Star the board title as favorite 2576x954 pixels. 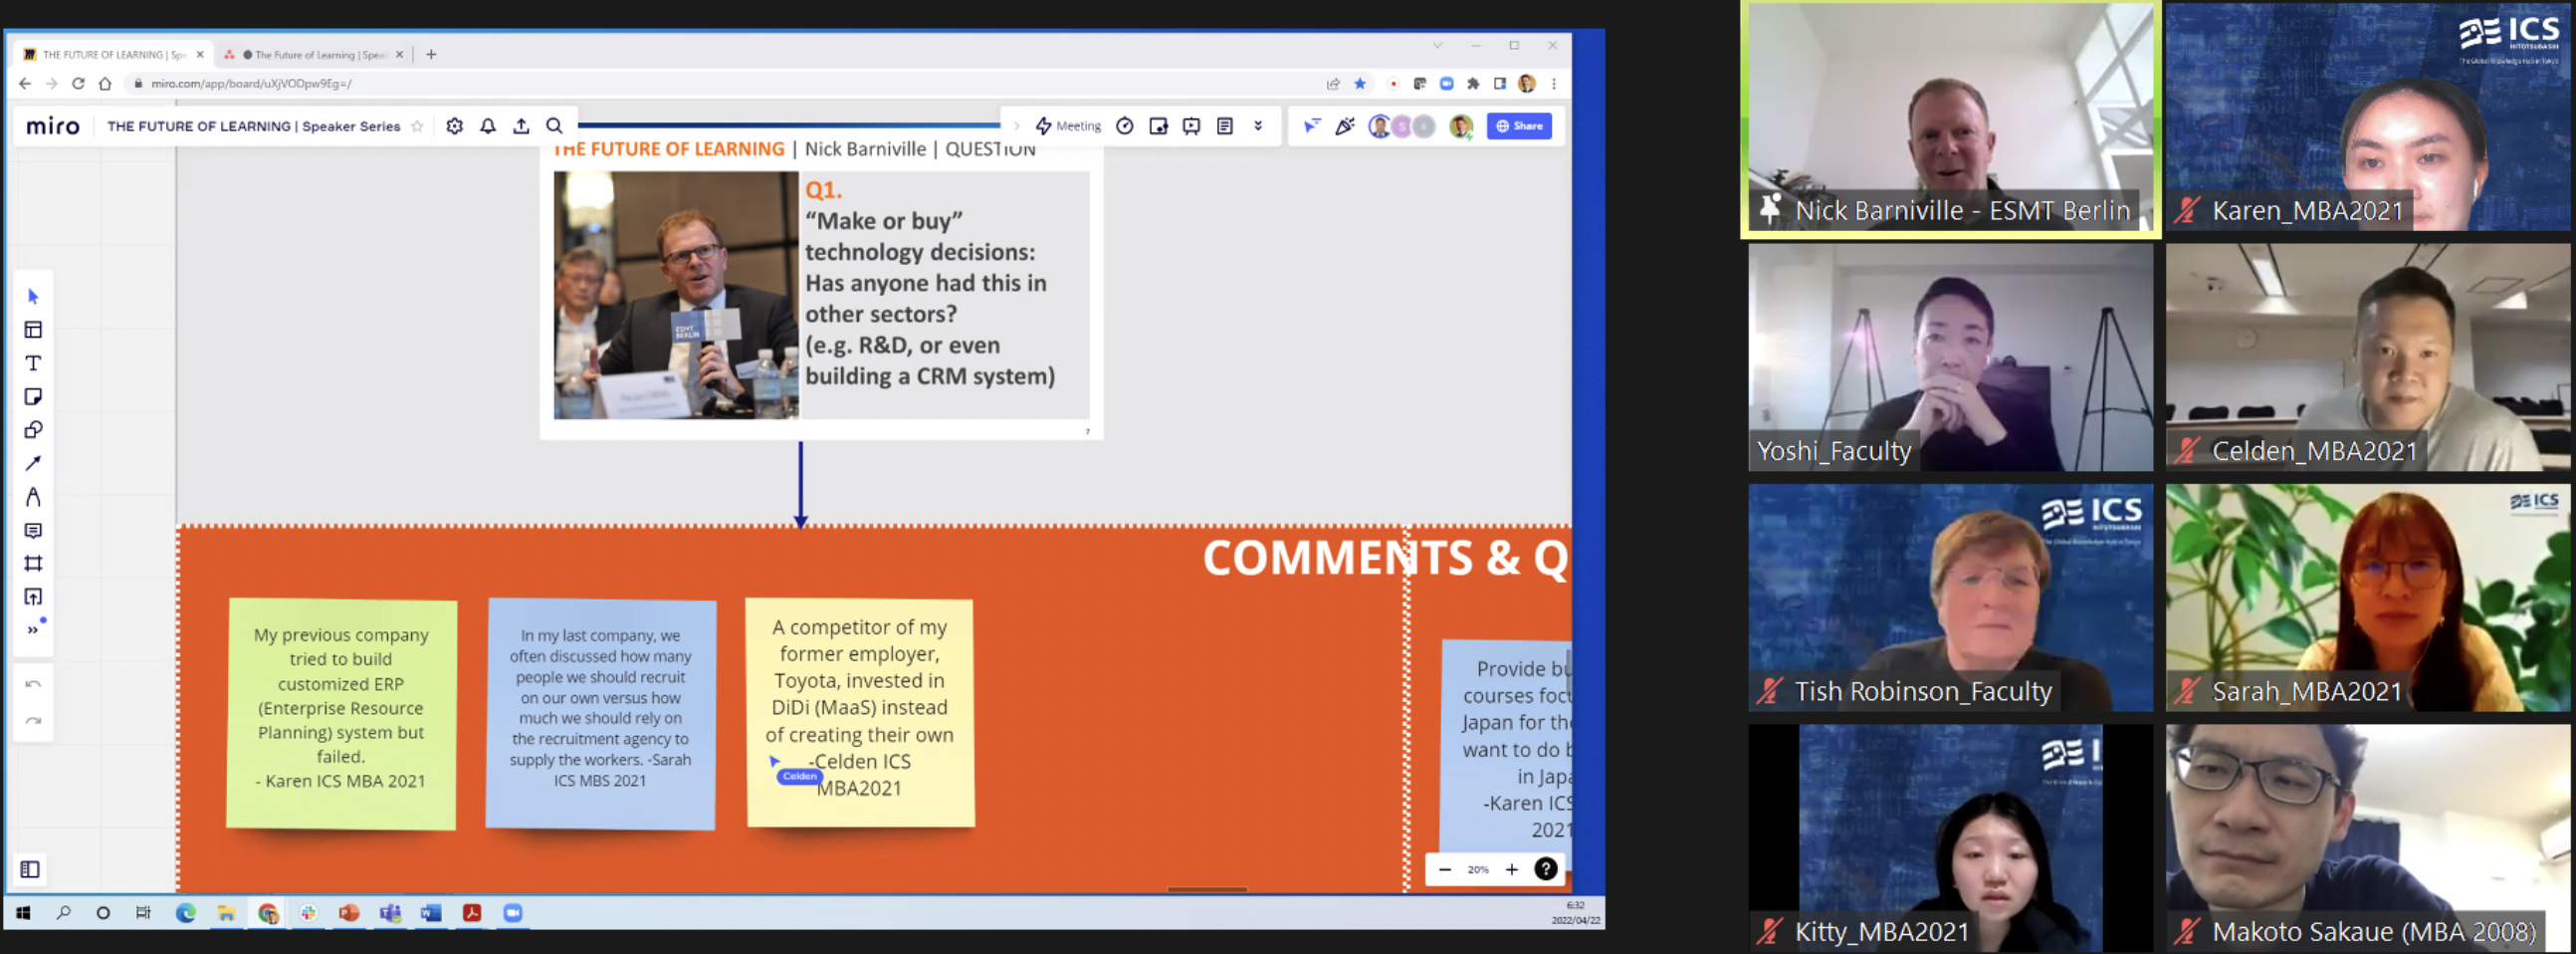418,126
